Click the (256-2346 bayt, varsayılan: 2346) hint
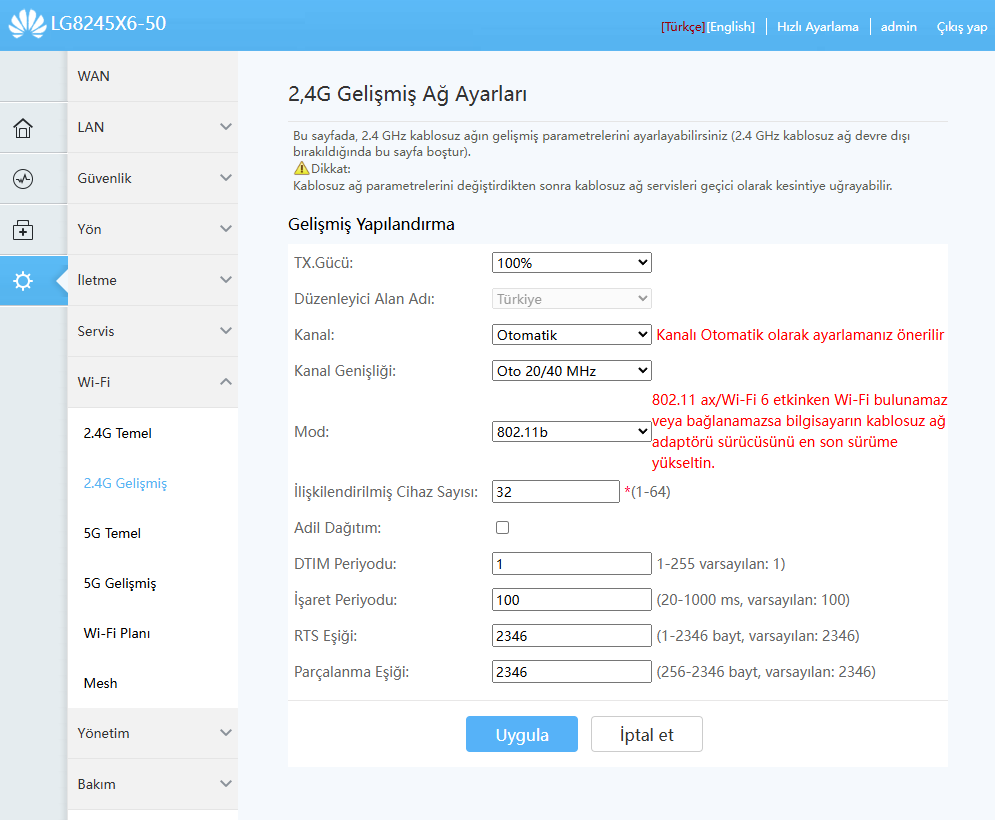Screen dimensions: 995x820 (x=766, y=672)
